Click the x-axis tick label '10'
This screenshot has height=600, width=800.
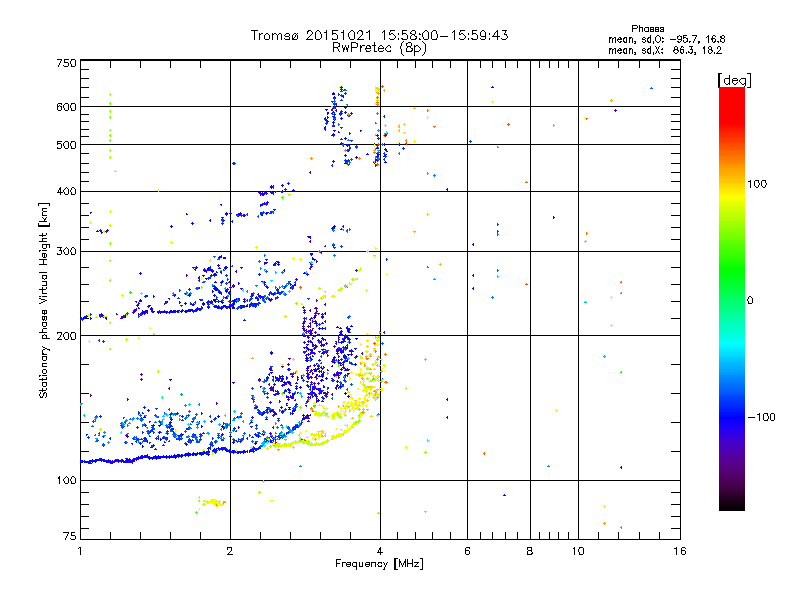coord(578,551)
